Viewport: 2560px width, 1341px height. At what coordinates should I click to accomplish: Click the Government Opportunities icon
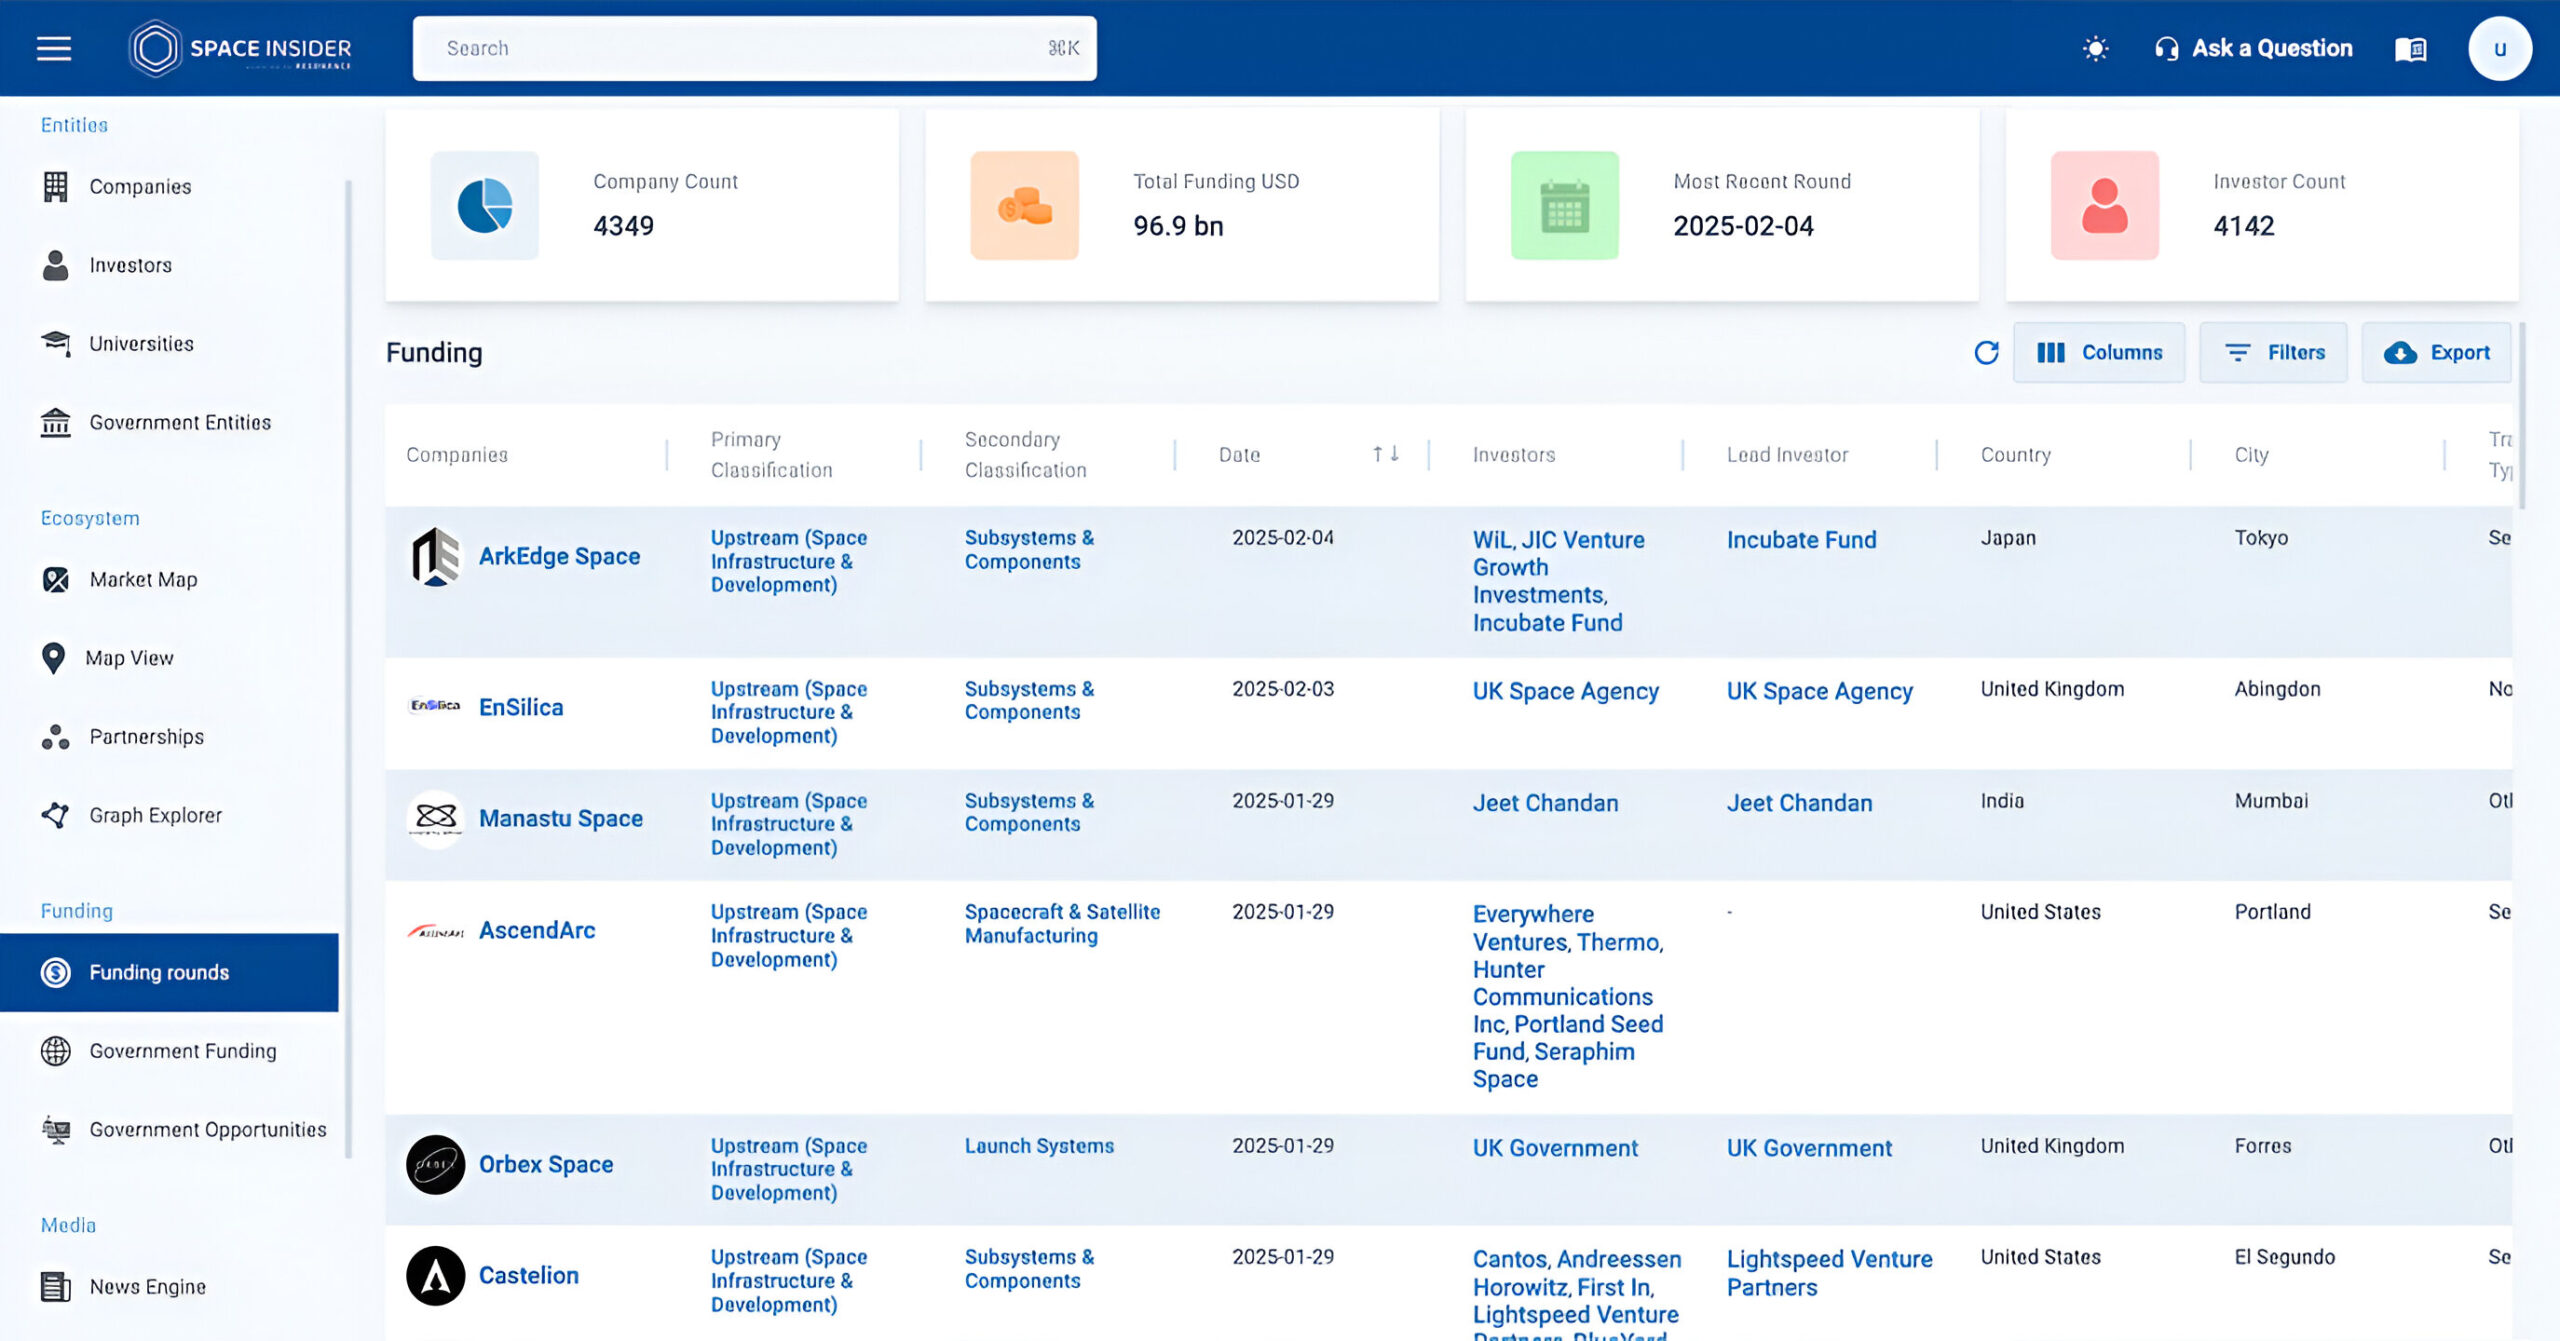click(x=55, y=1130)
